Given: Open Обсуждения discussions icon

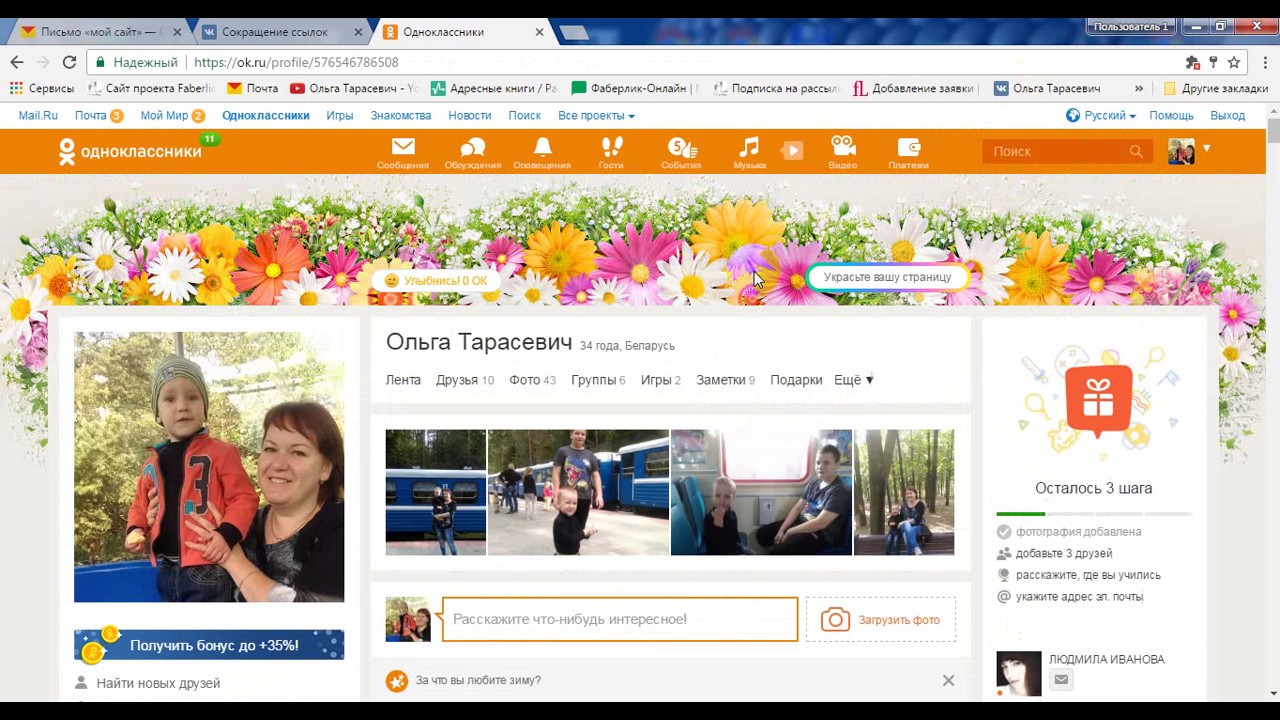Looking at the screenshot, I should [x=473, y=152].
